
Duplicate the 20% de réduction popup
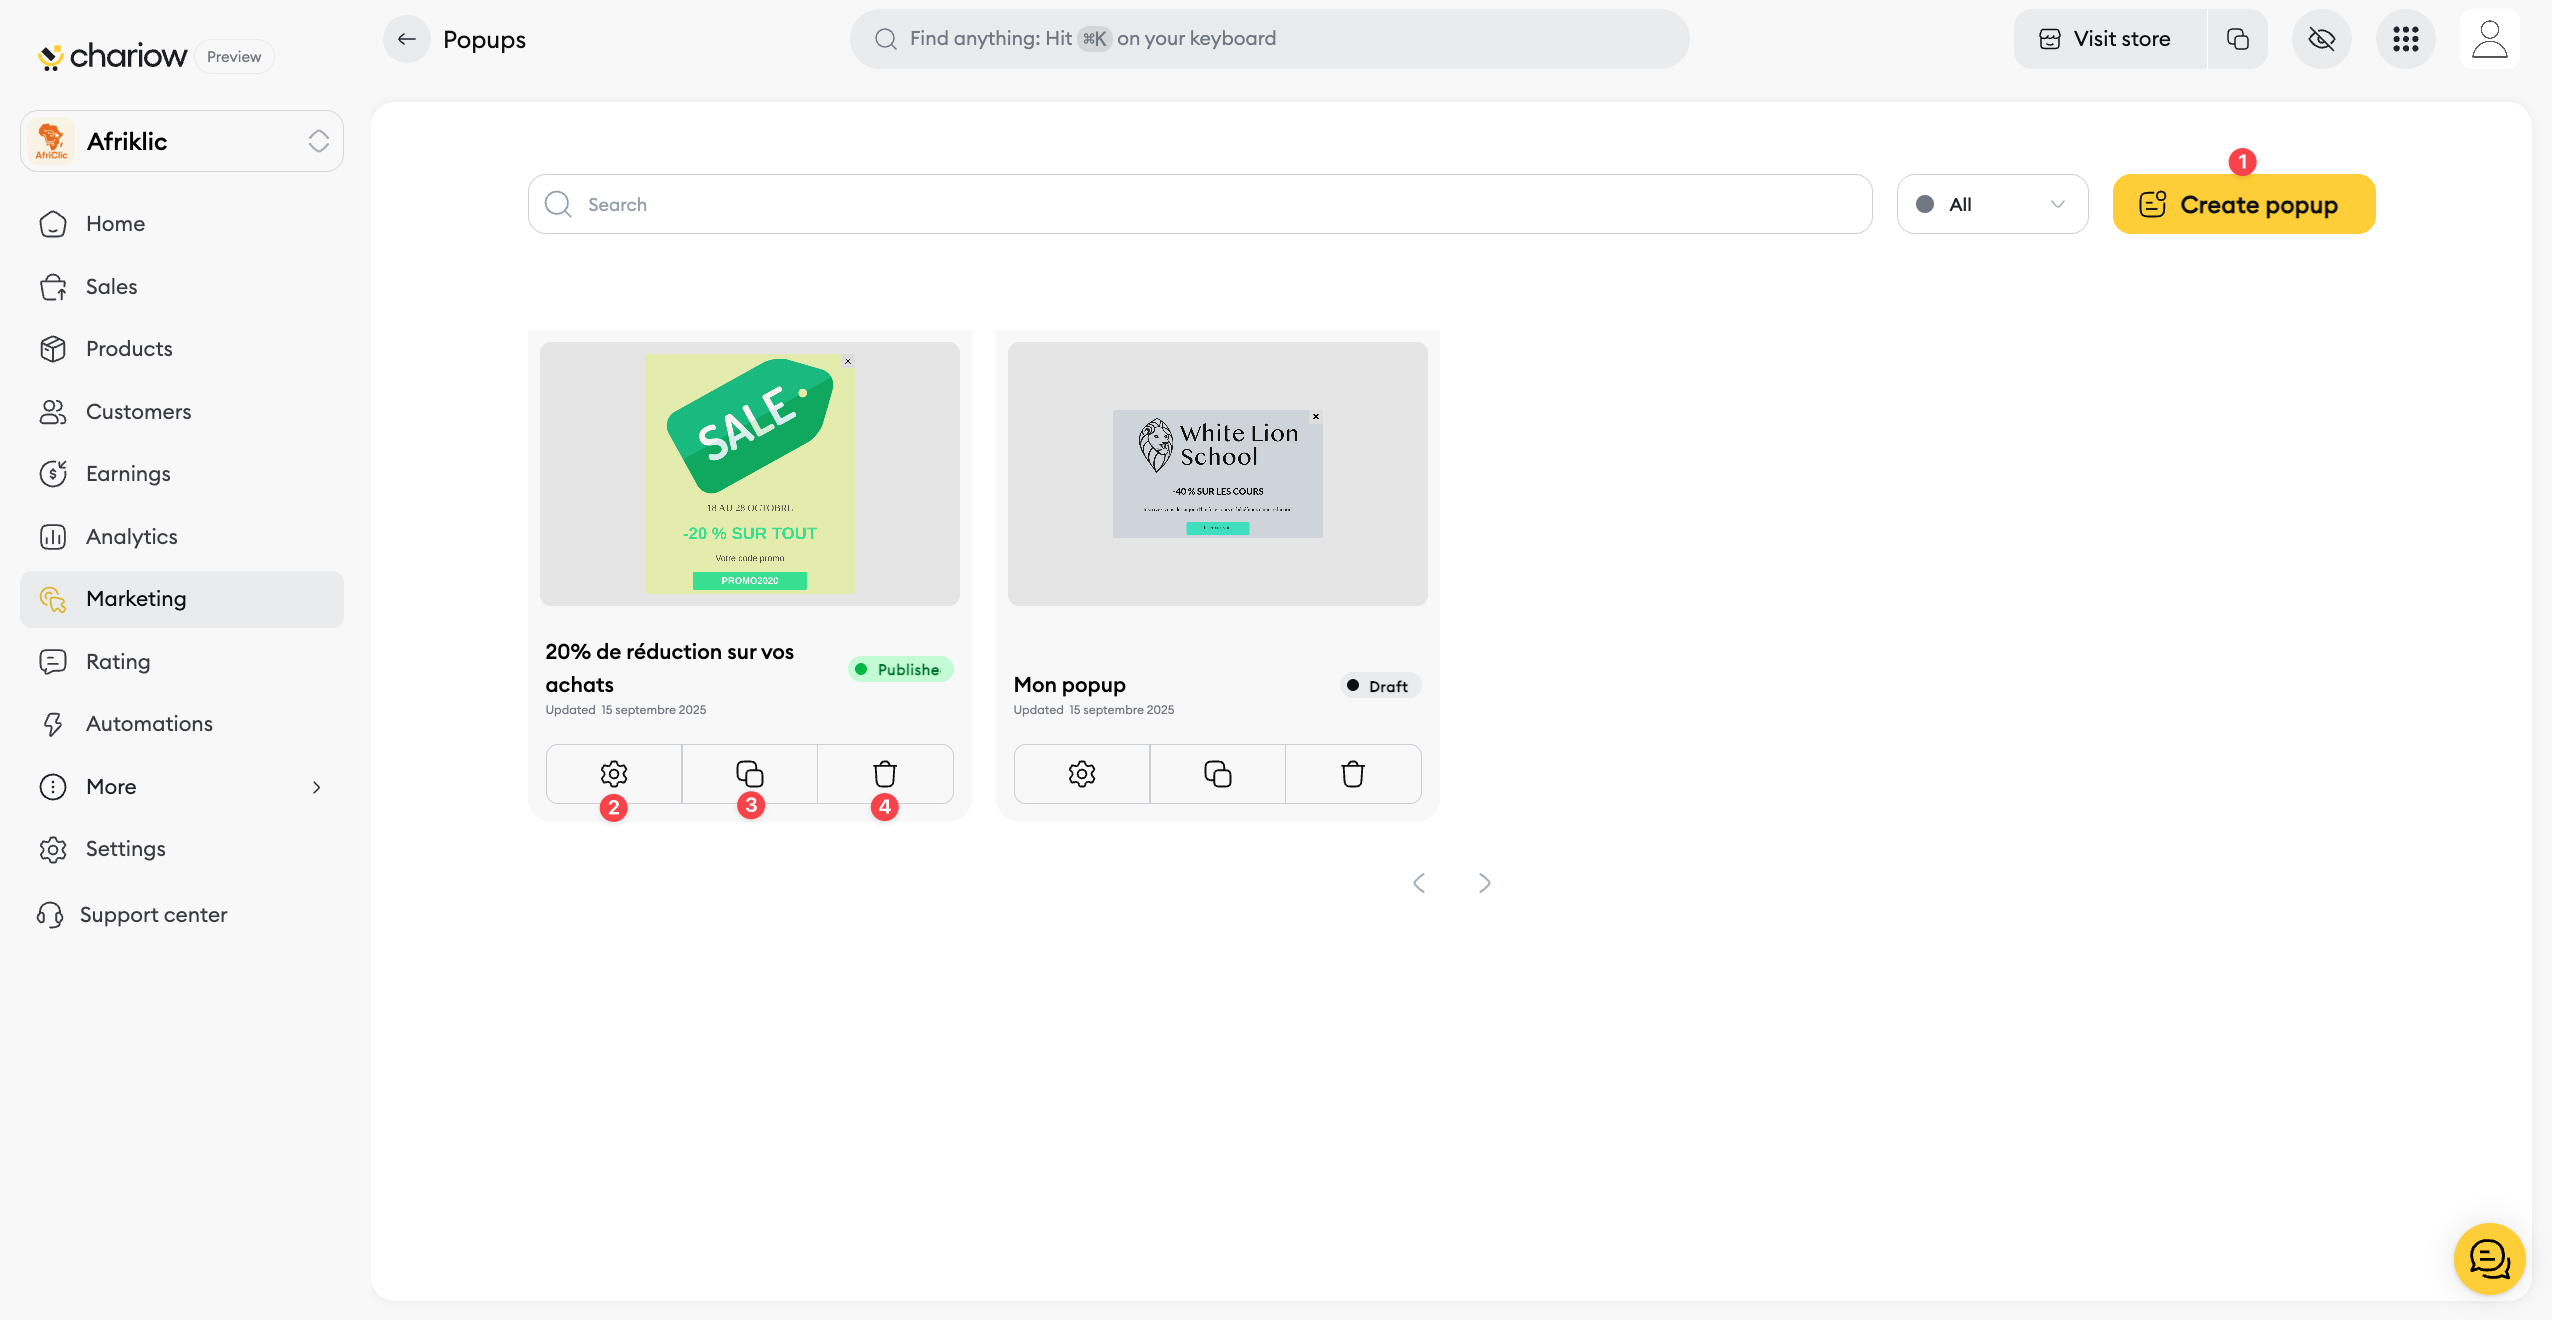click(x=749, y=773)
